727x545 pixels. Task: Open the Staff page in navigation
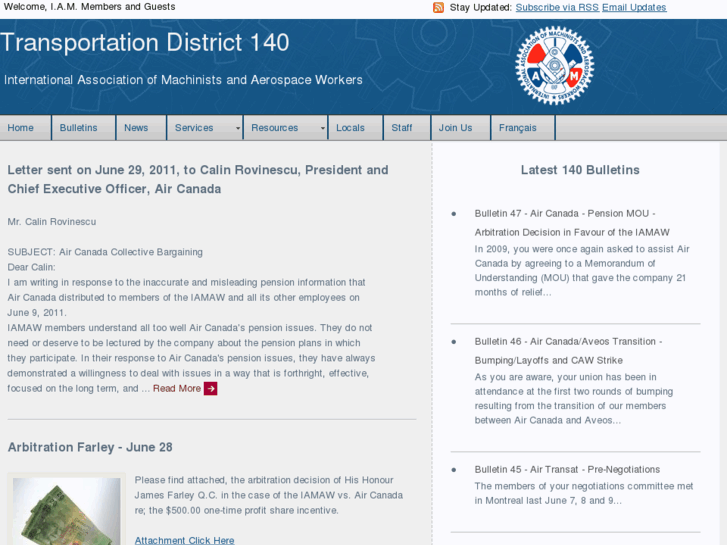click(402, 128)
